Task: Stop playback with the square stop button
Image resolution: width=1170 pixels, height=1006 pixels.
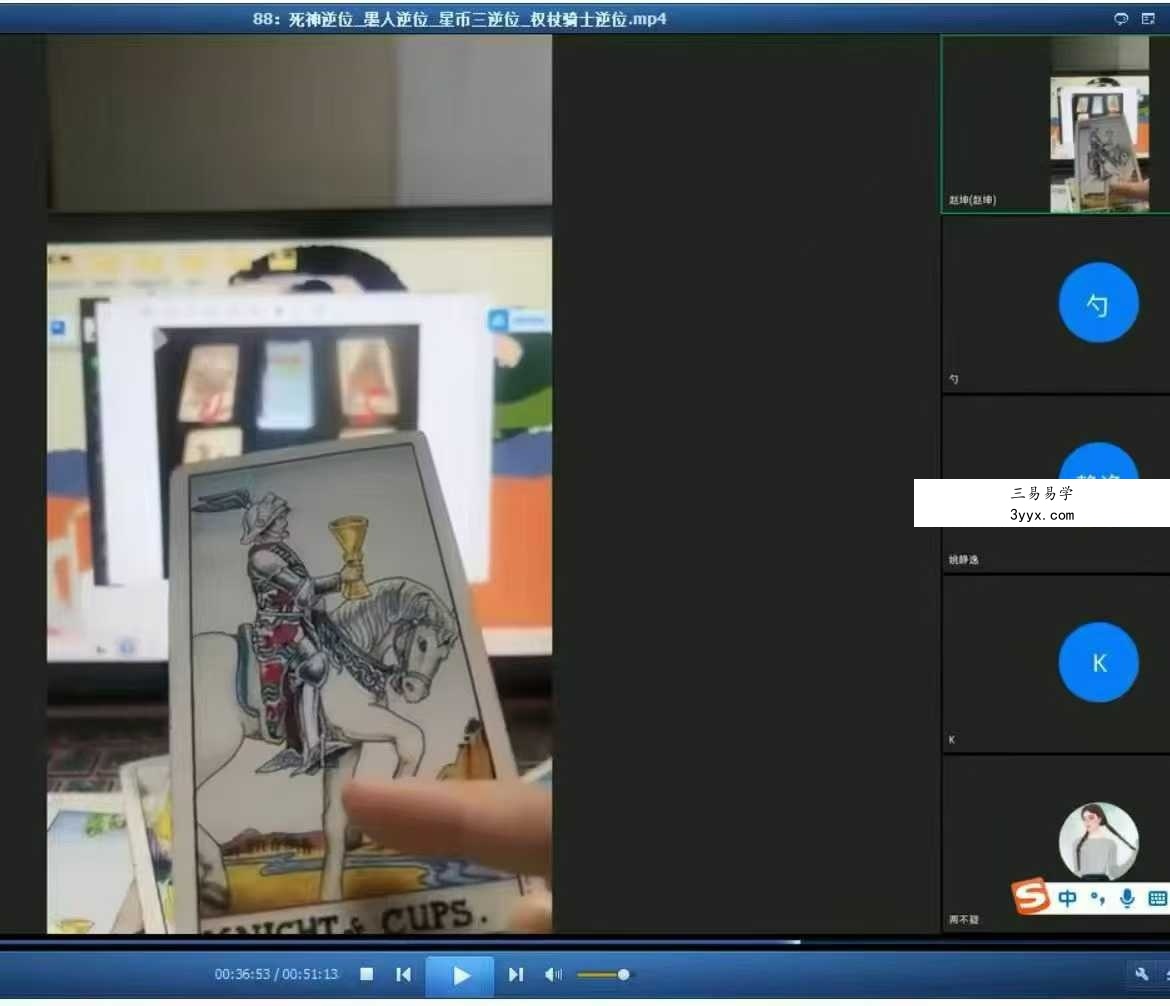Action: coord(366,974)
